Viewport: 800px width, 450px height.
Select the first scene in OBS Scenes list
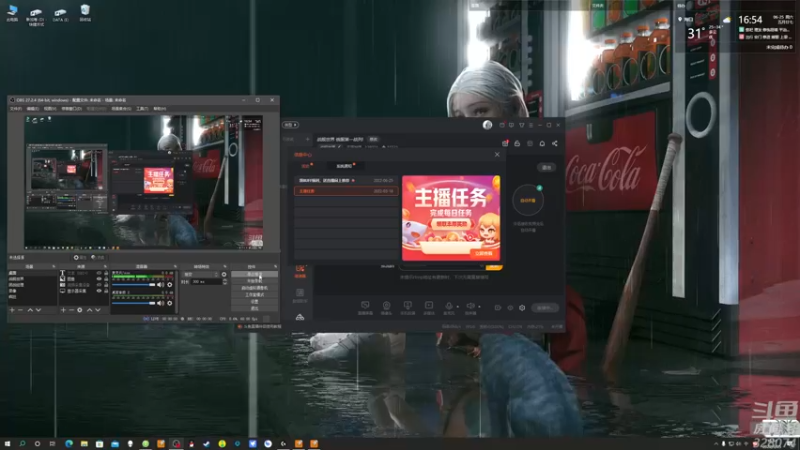point(33,273)
